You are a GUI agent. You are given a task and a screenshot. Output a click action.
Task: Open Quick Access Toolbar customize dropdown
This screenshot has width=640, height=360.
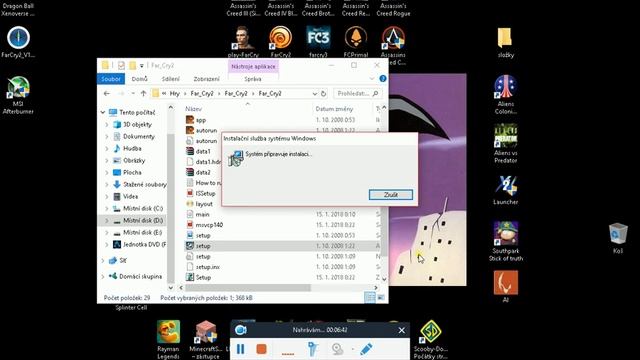(142, 66)
